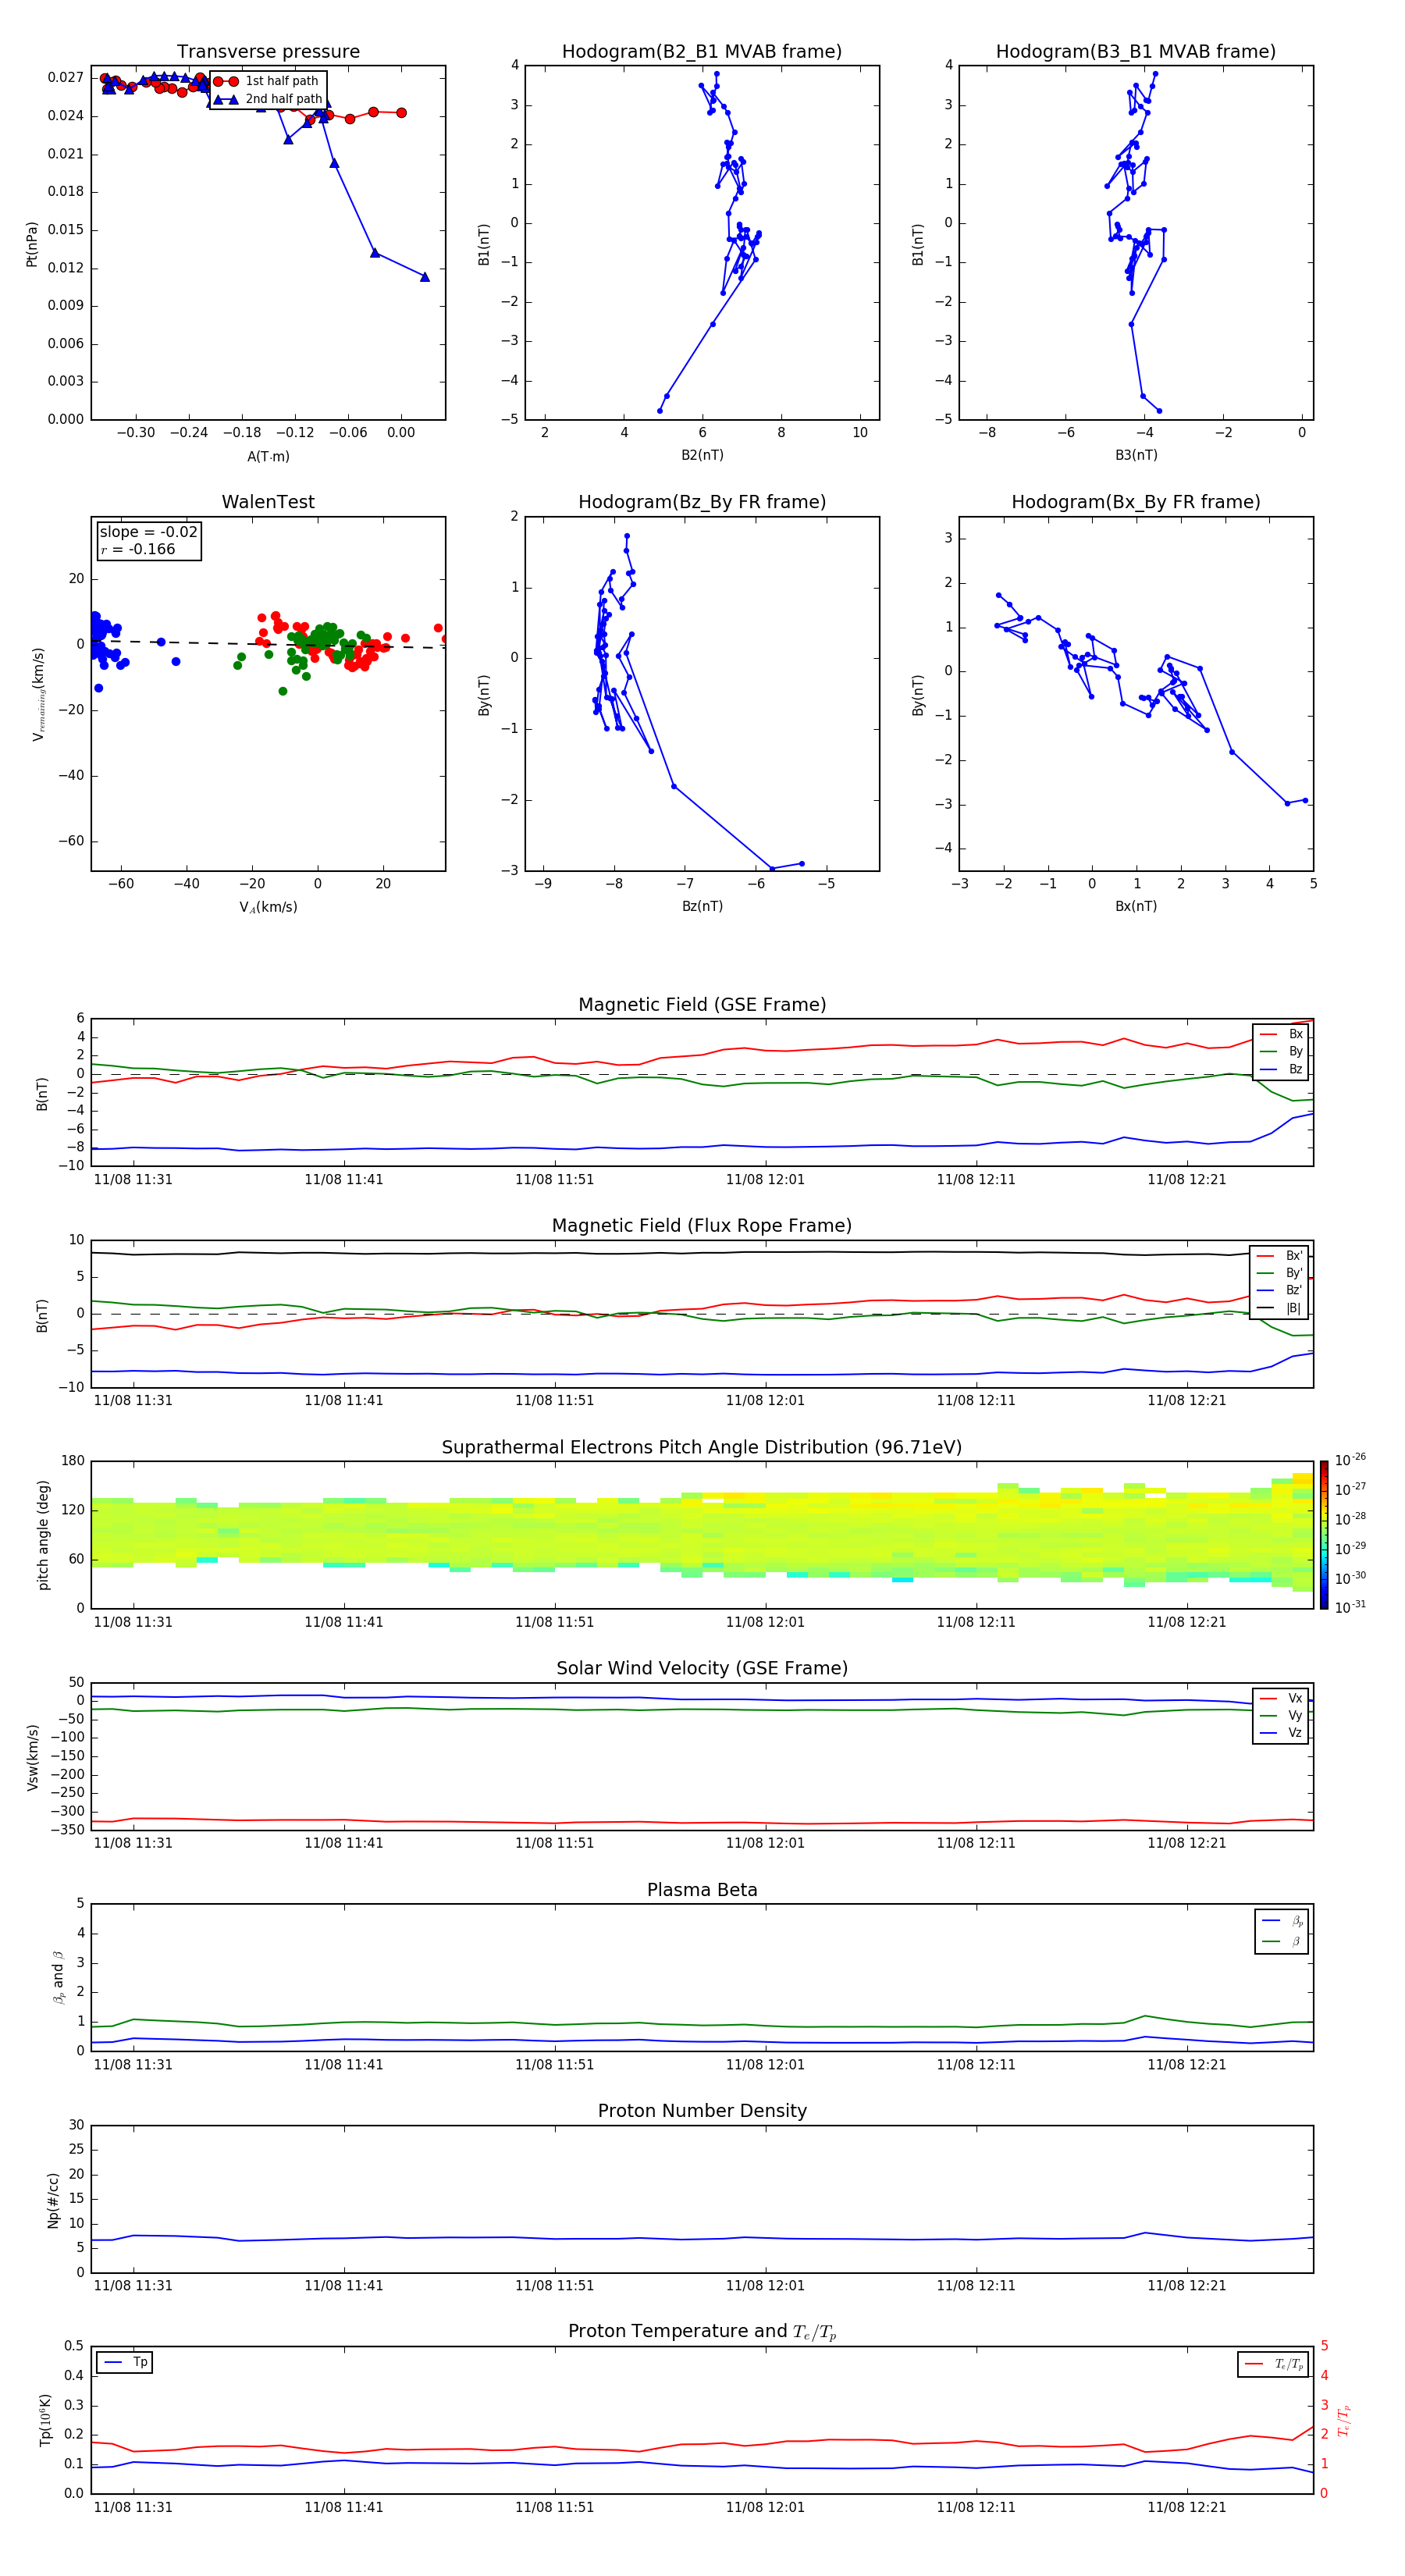Click the '1st half path' legend entry
The height and width of the screenshot is (2576, 1405).
point(266,81)
